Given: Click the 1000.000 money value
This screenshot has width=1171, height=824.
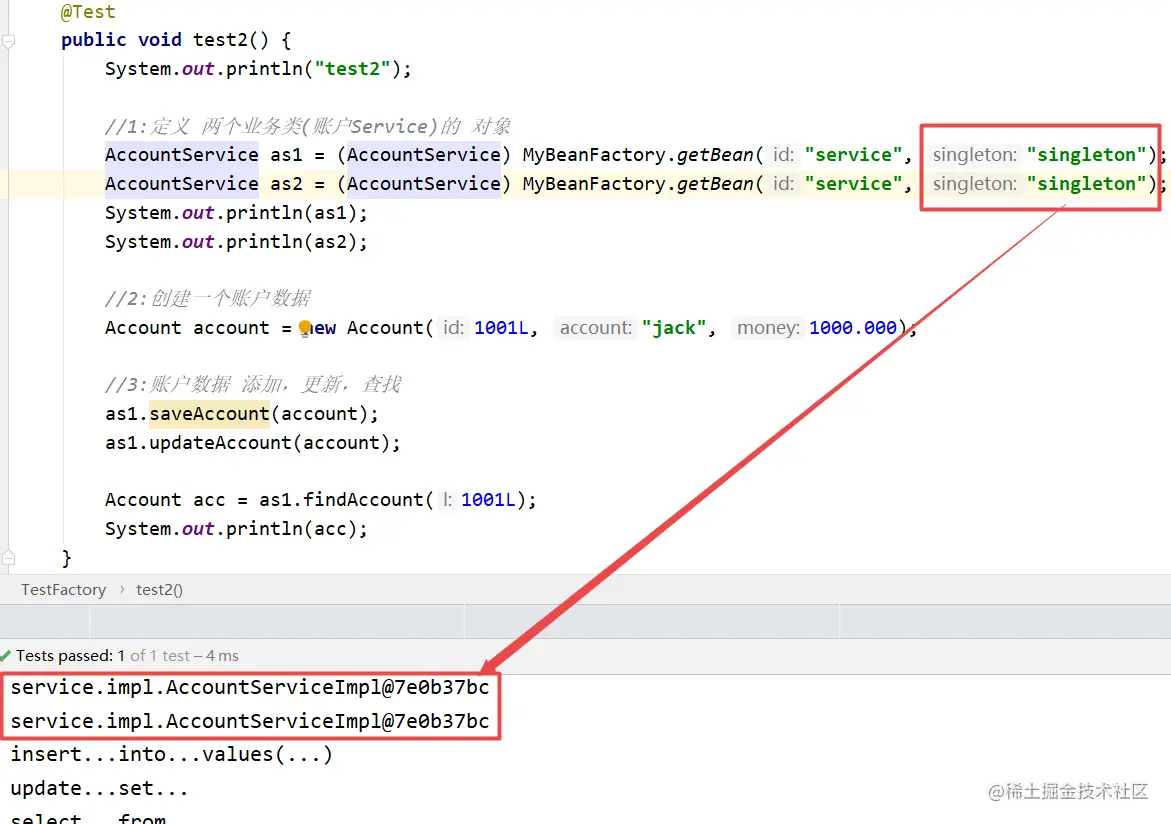Looking at the screenshot, I should pos(853,328).
